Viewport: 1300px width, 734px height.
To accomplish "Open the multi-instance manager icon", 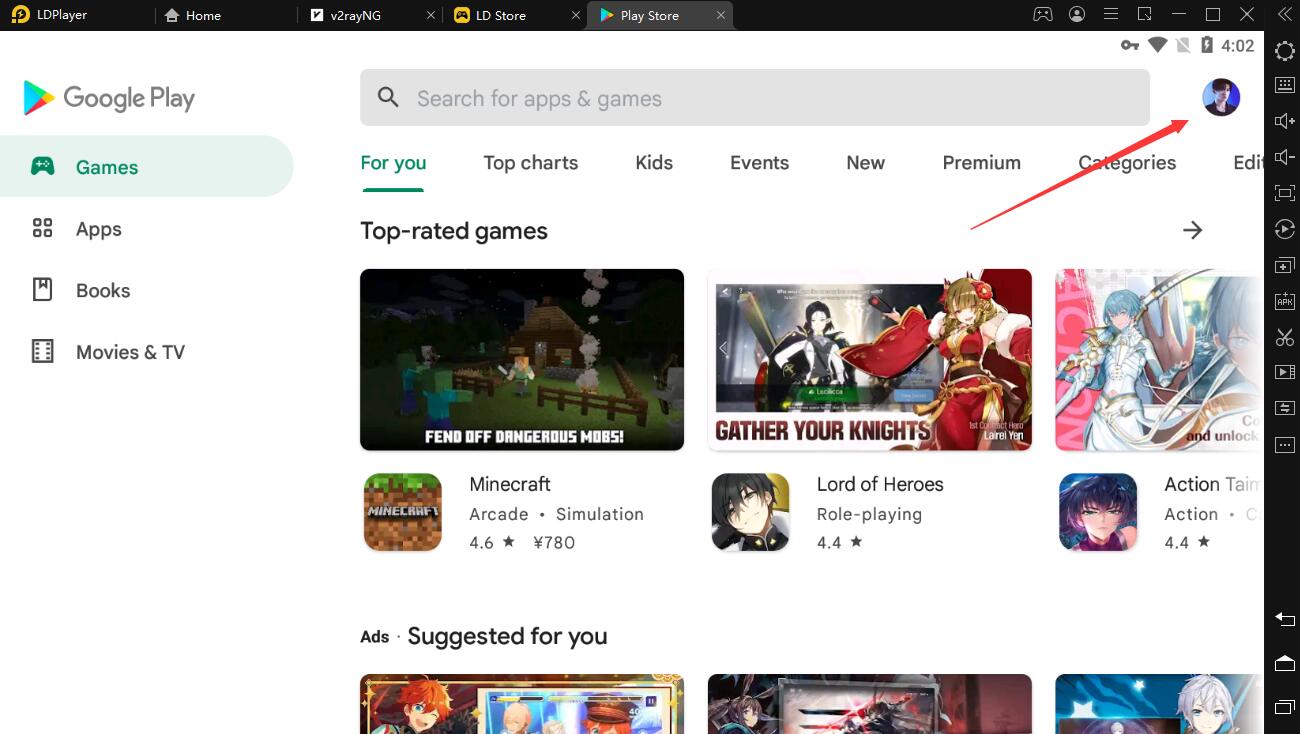I will coord(1285,265).
